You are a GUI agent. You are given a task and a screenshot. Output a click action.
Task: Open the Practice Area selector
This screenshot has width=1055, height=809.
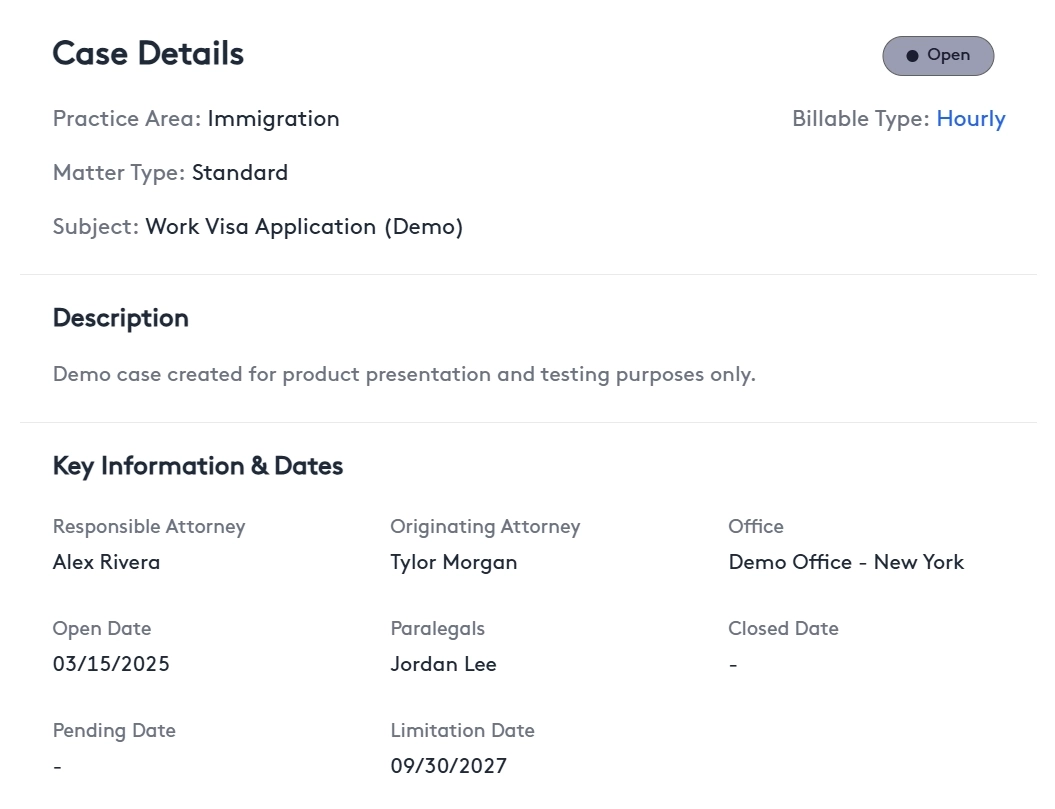click(126, 118)
